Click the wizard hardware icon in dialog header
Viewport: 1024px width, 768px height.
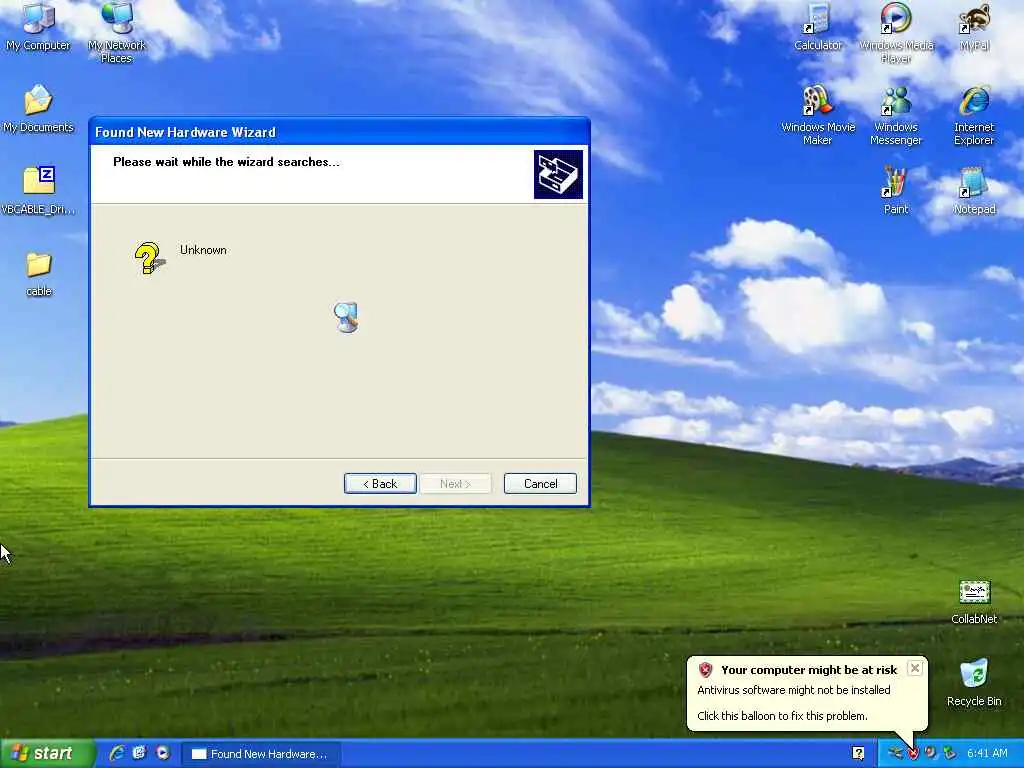tap(558, 174)
